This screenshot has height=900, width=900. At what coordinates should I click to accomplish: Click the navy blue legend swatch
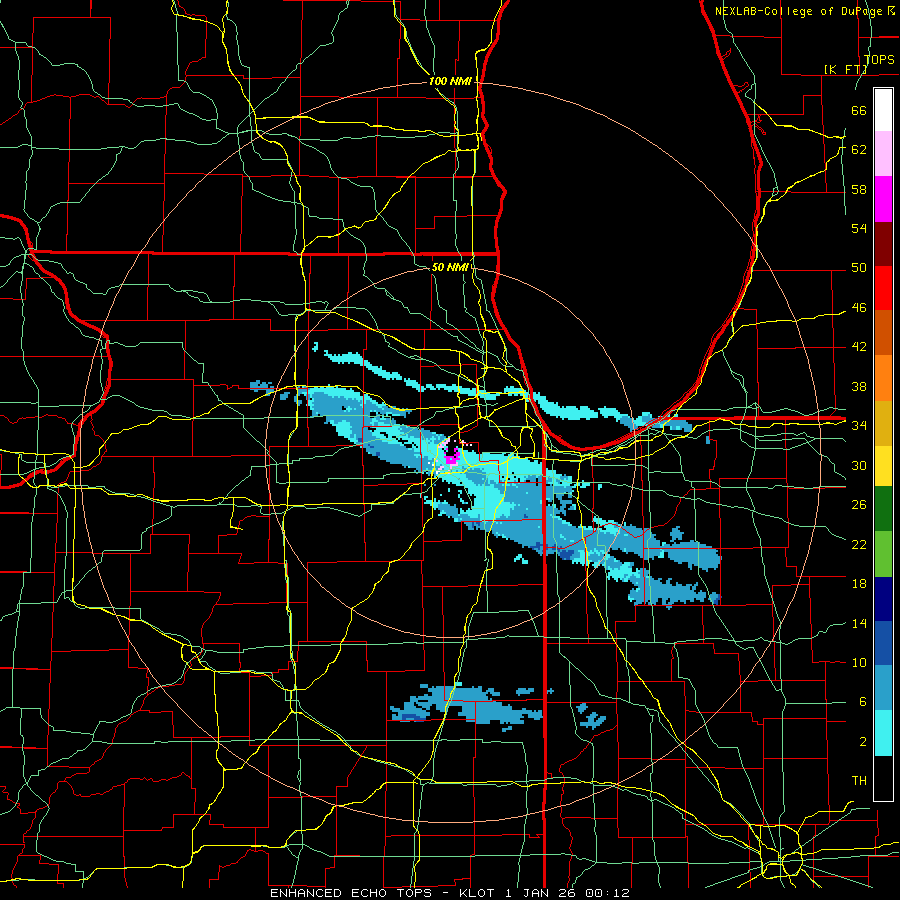[883, 599]
